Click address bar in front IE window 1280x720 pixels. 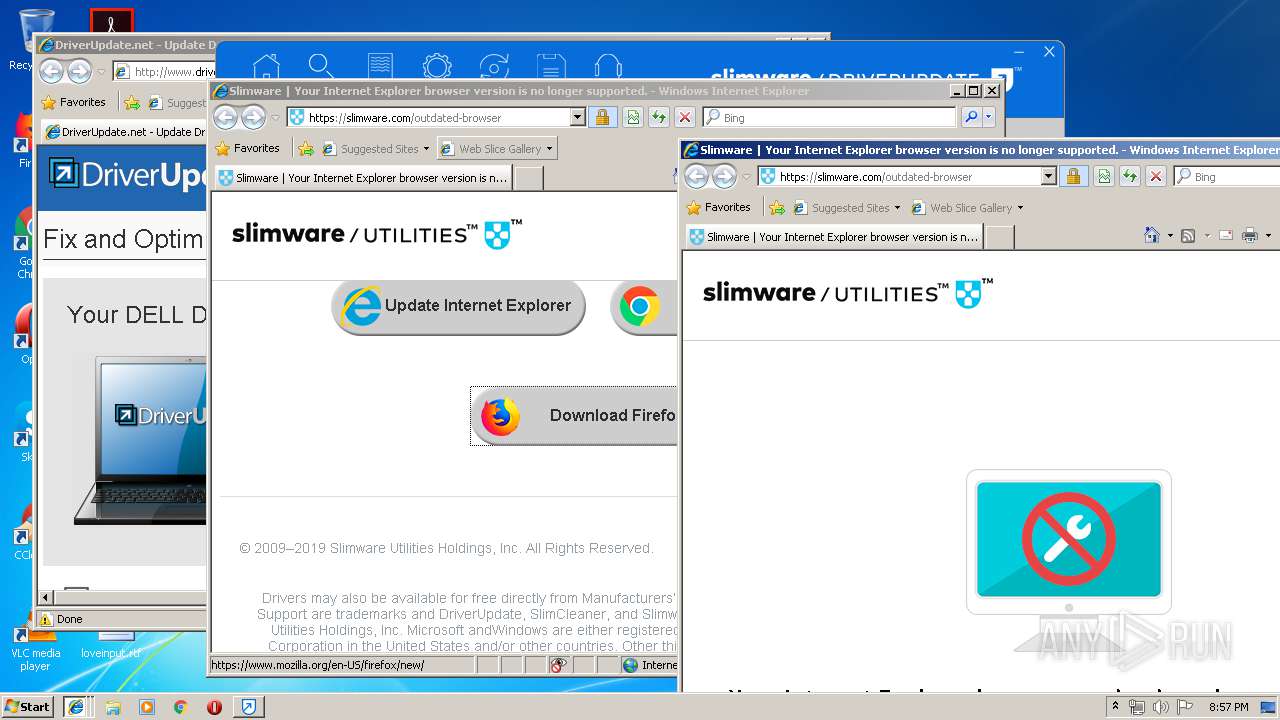(898, 176)
